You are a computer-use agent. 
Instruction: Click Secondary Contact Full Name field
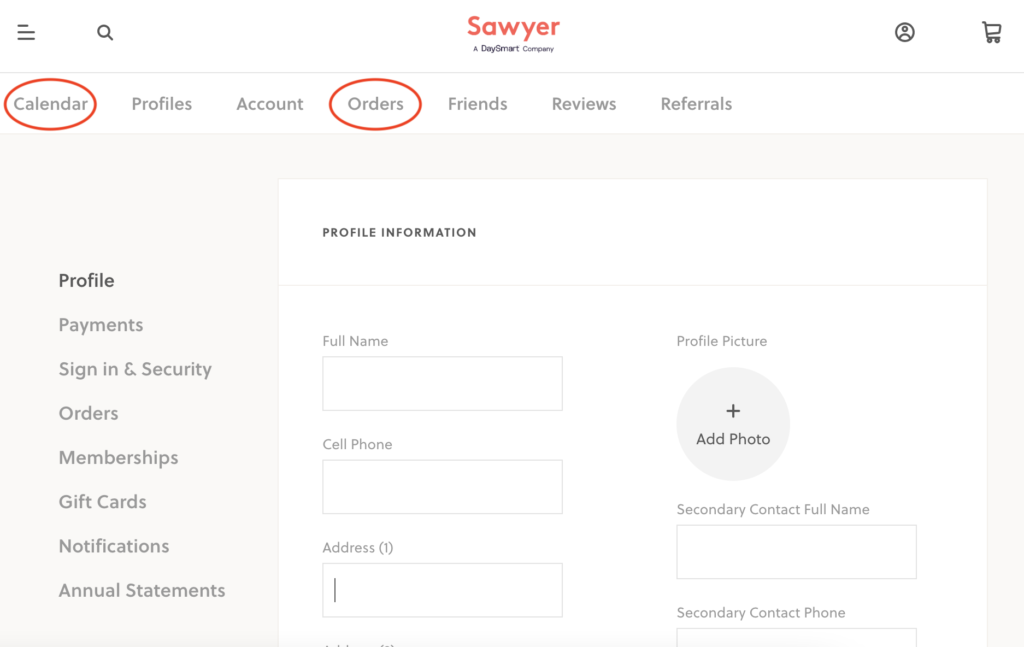click(796, 552)
